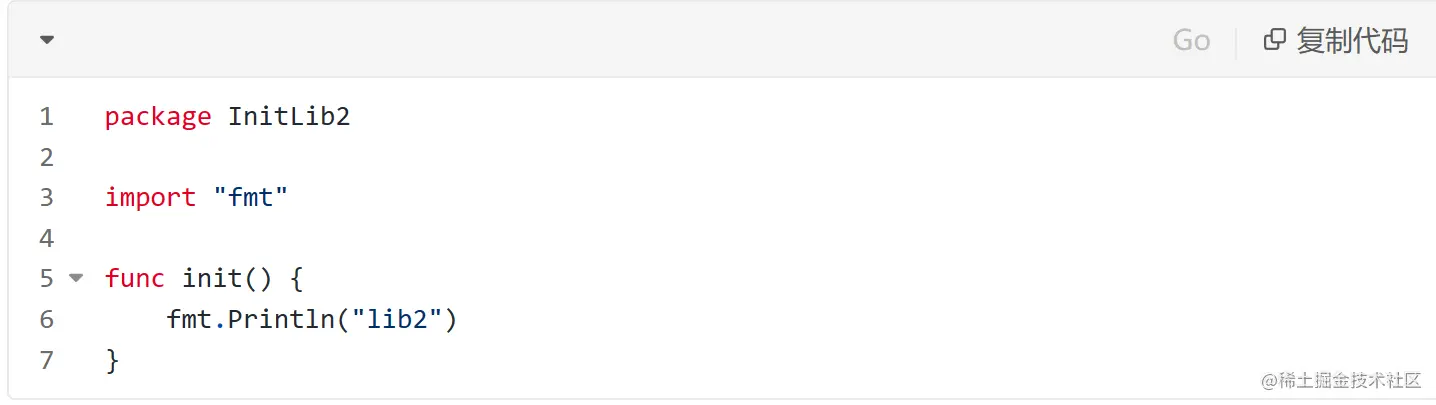Click empty line number 2
The height and width of the screenshot is (405, 1436).
coord(46,157)
